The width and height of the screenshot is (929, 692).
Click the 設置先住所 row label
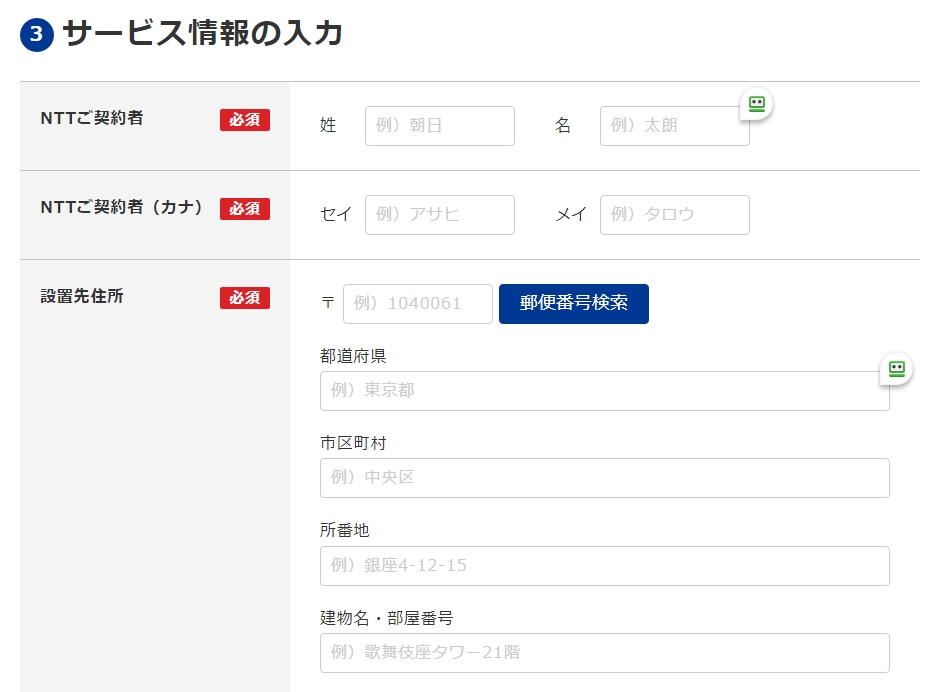pos(82,297)
